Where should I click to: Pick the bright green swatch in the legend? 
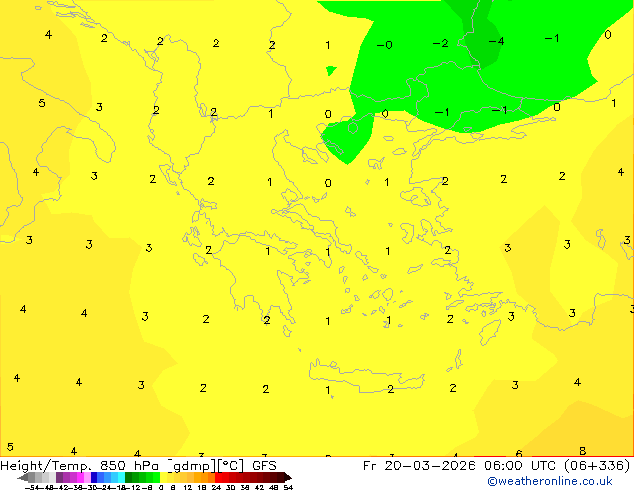click(156, 478)
